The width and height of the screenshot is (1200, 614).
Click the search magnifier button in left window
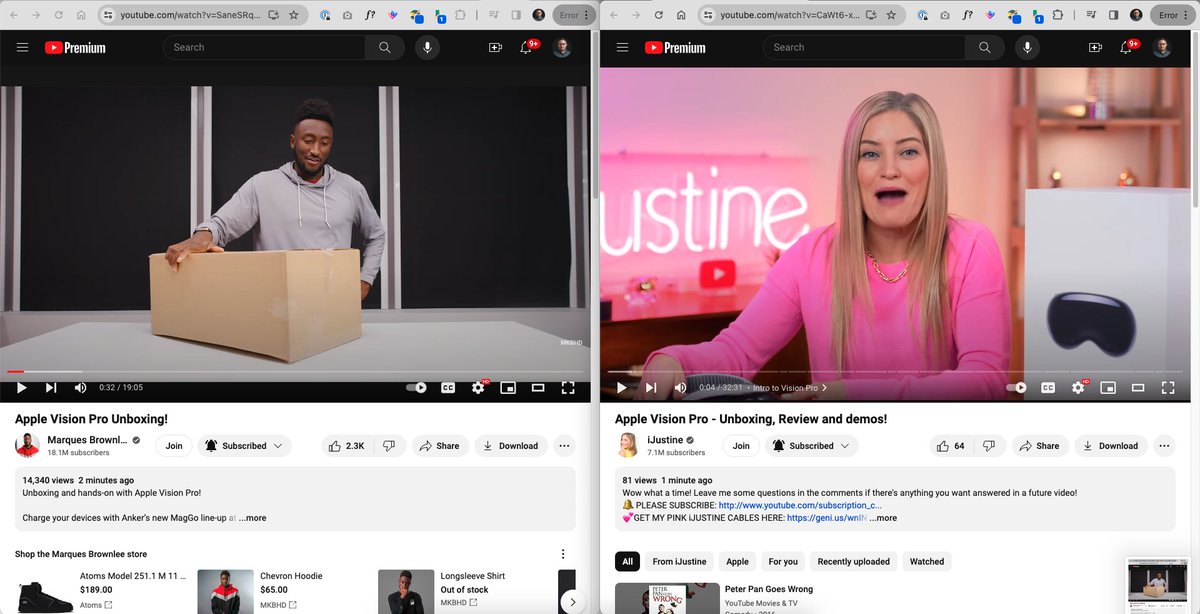385,47
